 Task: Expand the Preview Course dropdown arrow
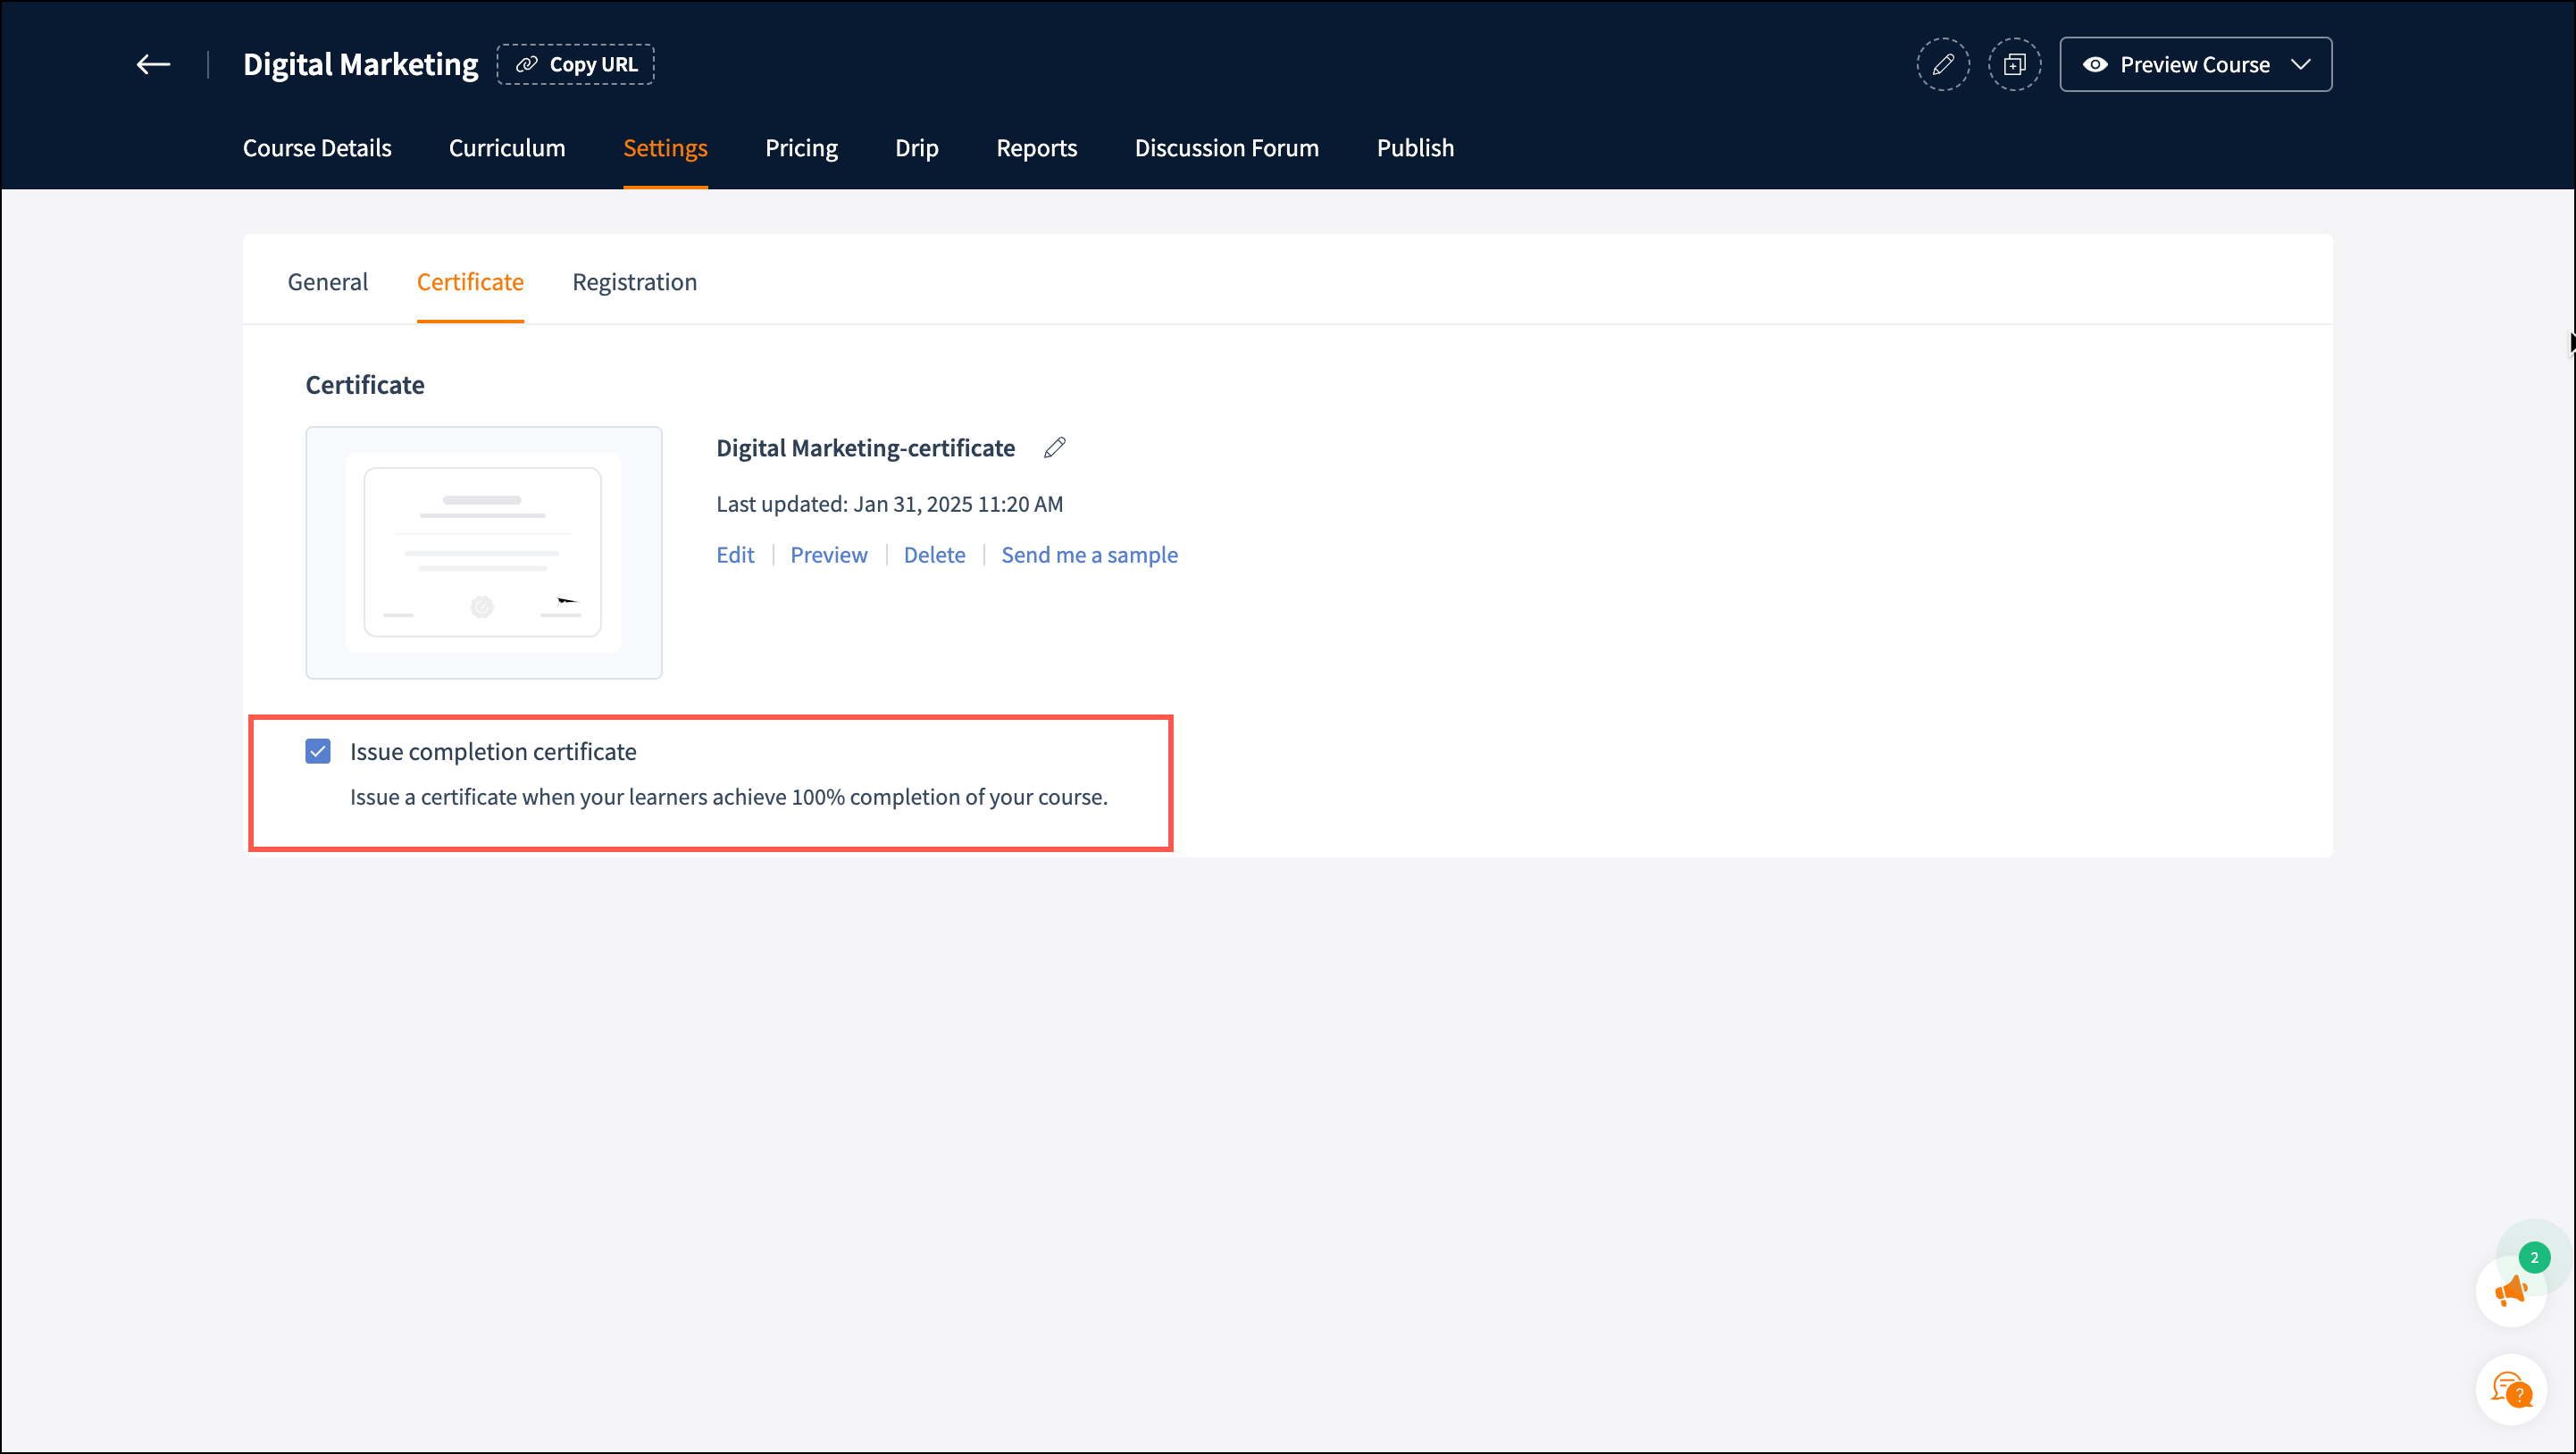point(2301,65)
